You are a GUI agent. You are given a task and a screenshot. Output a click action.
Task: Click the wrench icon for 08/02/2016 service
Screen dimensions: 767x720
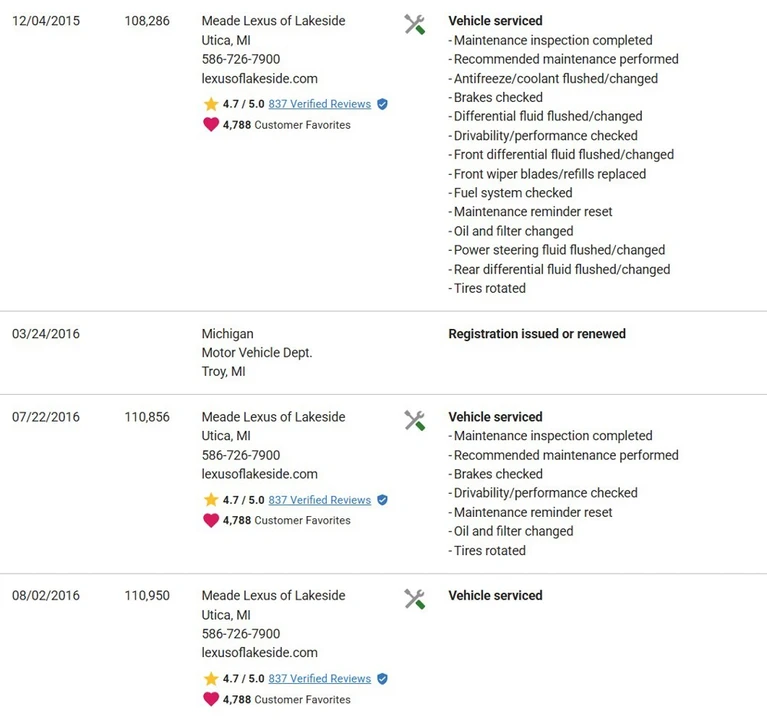[414, 599]
